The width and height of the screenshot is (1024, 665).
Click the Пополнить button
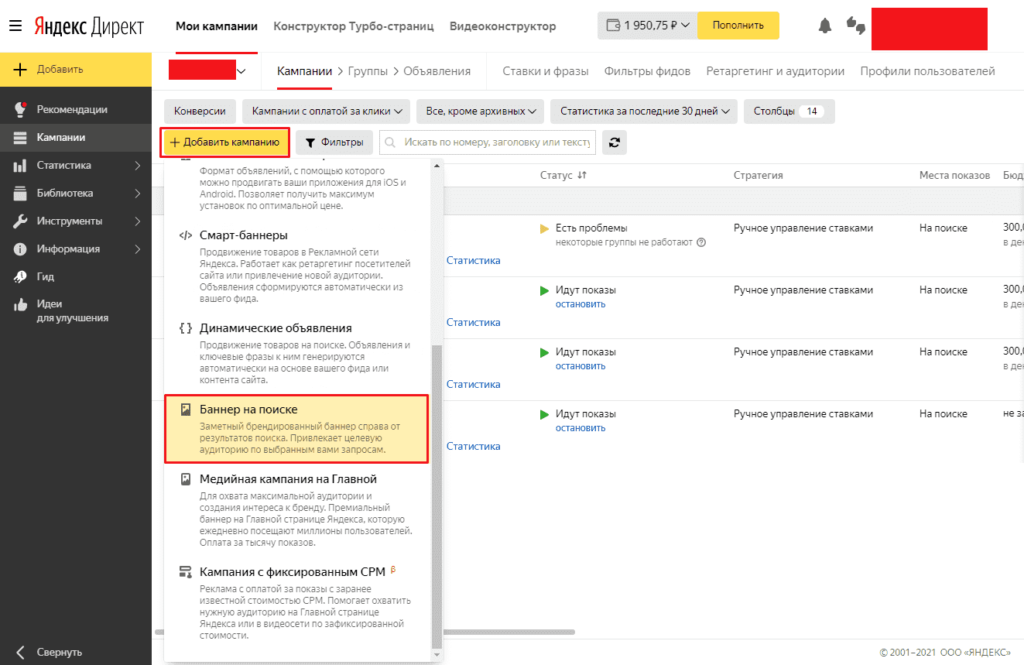[738, 25]
